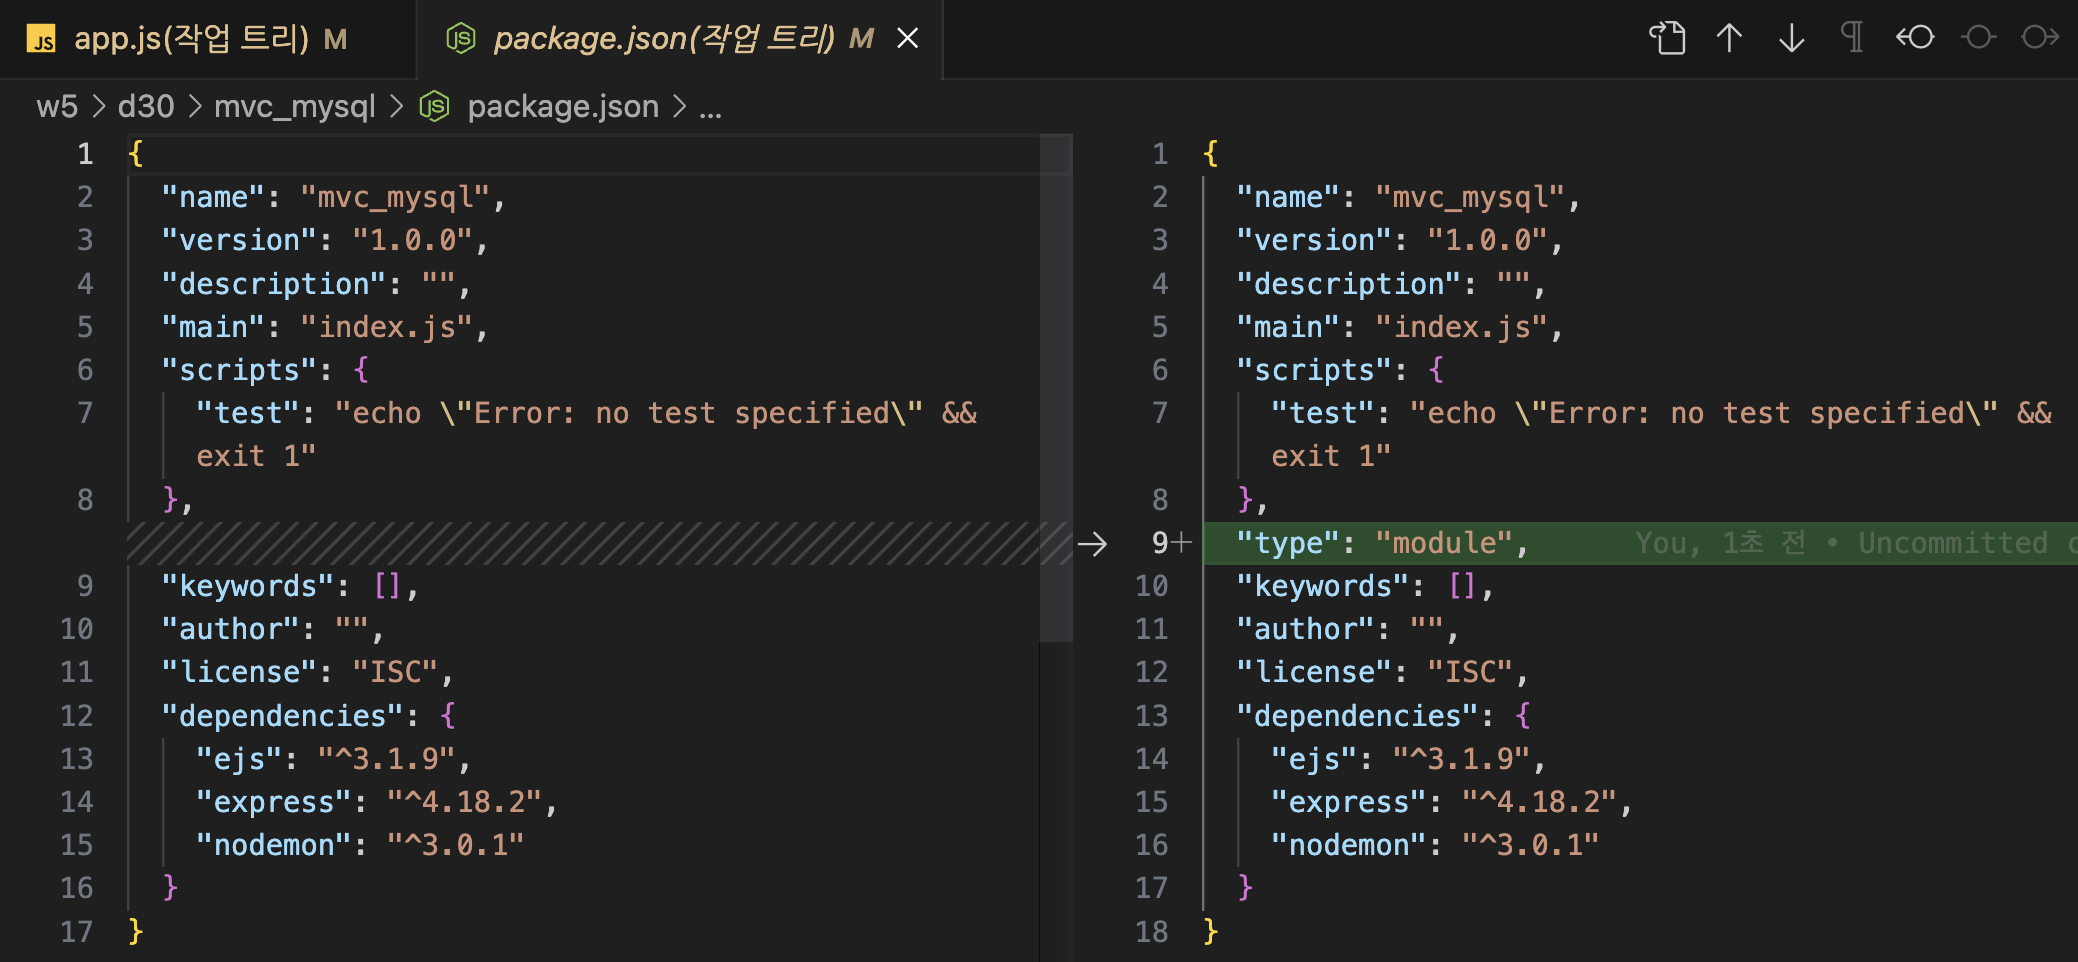The height and width of the screenshot is (962, 2078).
Task: Revert the change with the arrow at line 9
Action: click(1092, 544)
